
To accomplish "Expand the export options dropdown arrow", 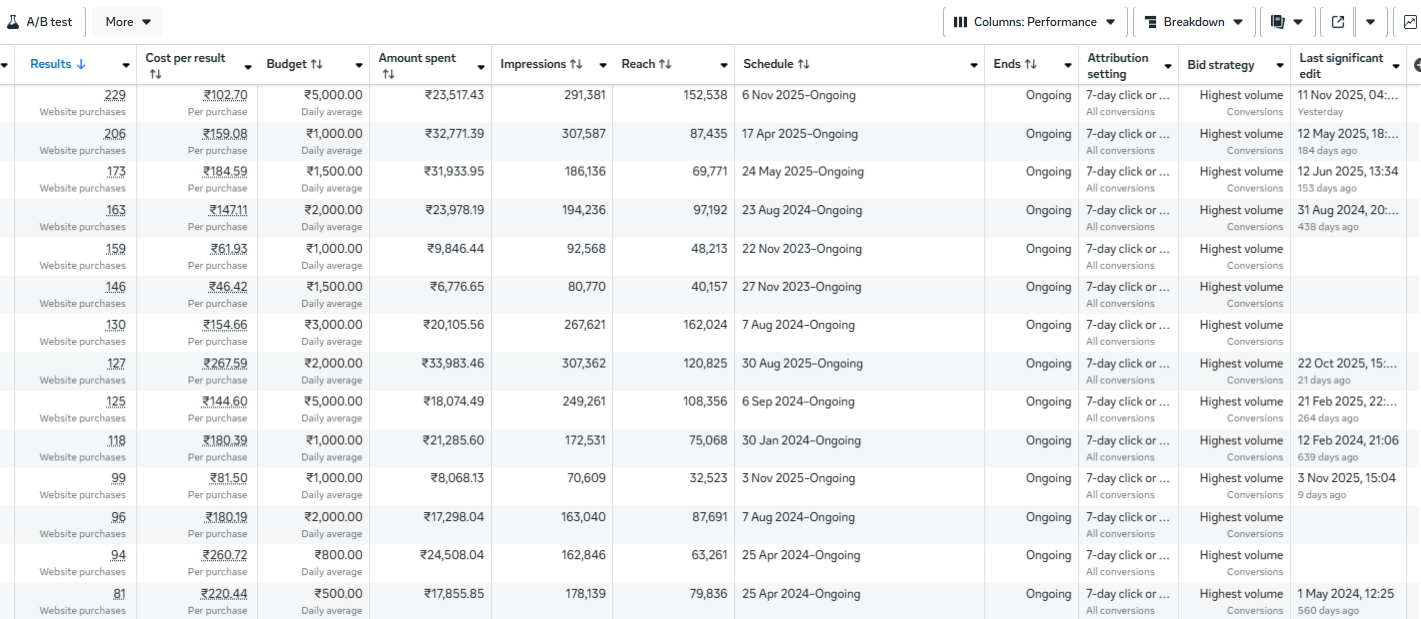I will pos(1370,22).
